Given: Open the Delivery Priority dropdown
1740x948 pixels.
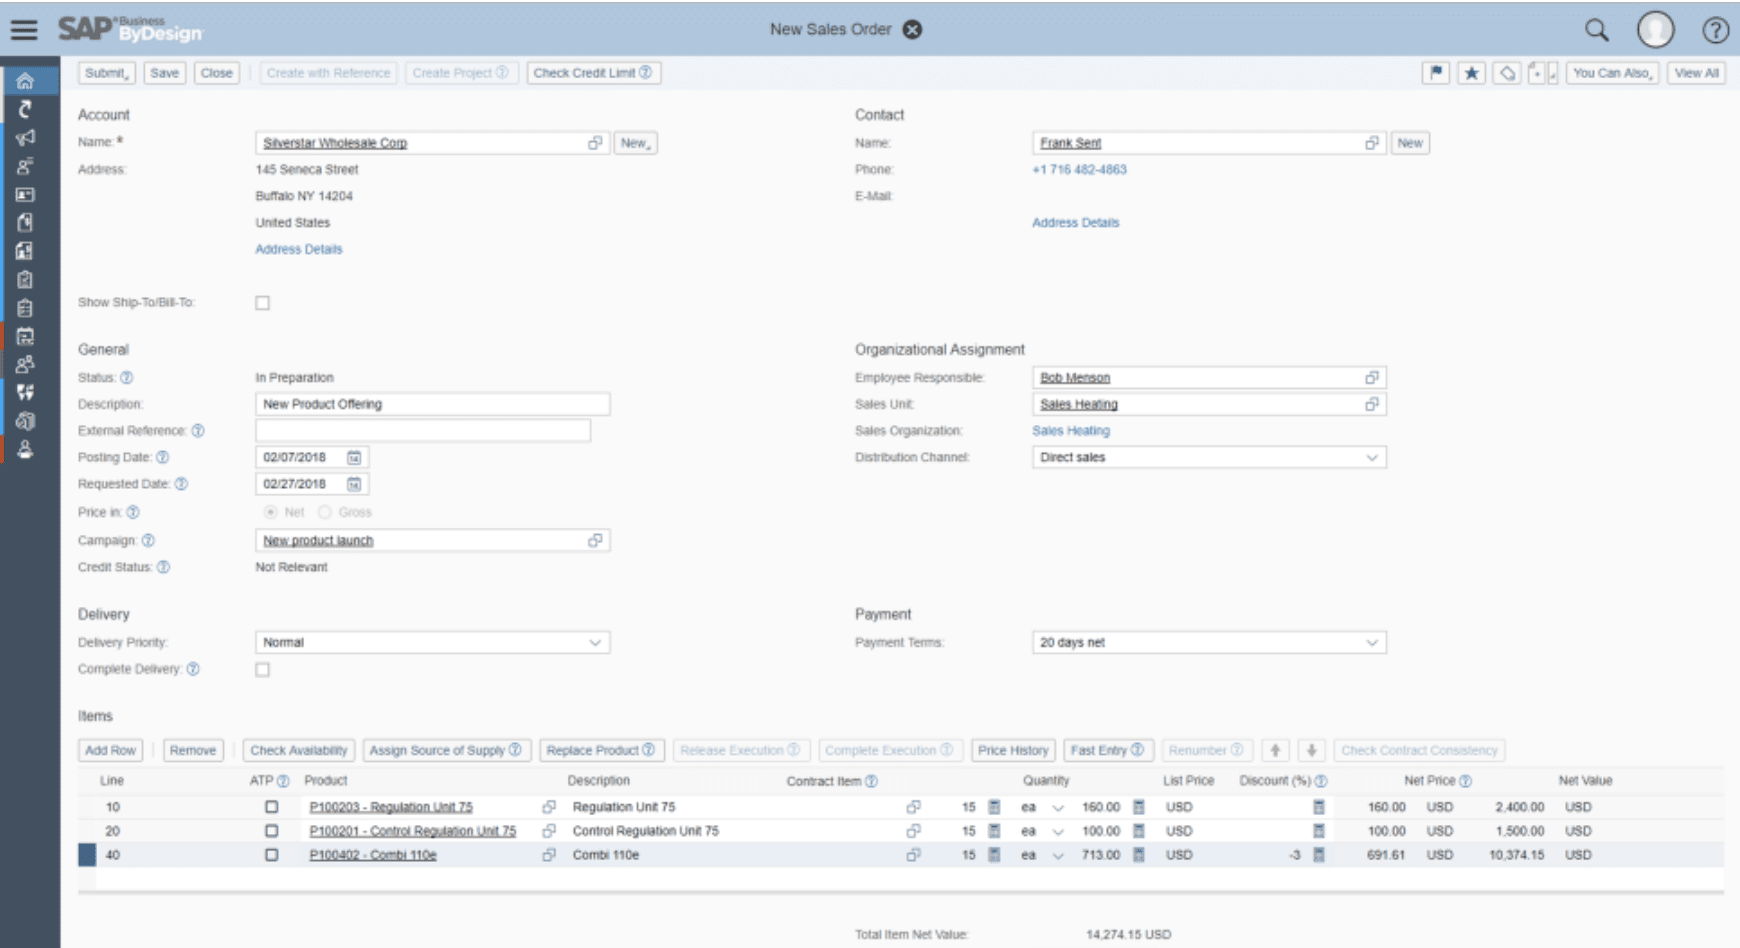Looking at the screenshot, I should click(592, 642).
